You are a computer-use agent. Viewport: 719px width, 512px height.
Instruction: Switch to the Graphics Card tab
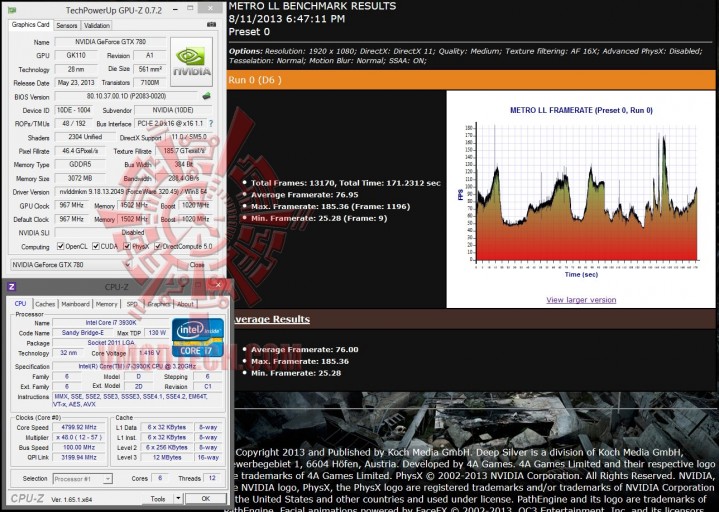[30, 25]
